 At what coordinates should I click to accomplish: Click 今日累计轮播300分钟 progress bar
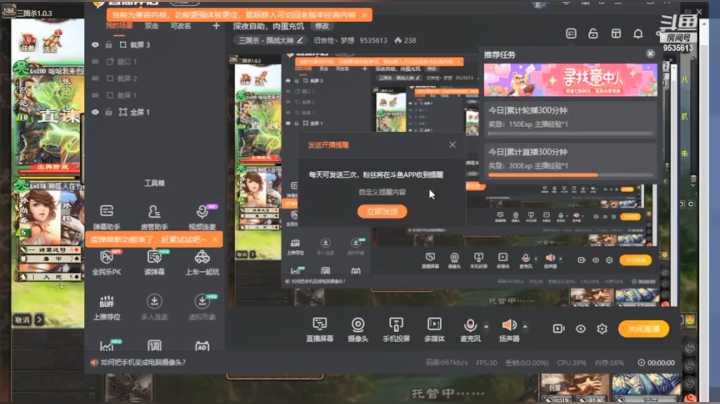click(570, 134)
